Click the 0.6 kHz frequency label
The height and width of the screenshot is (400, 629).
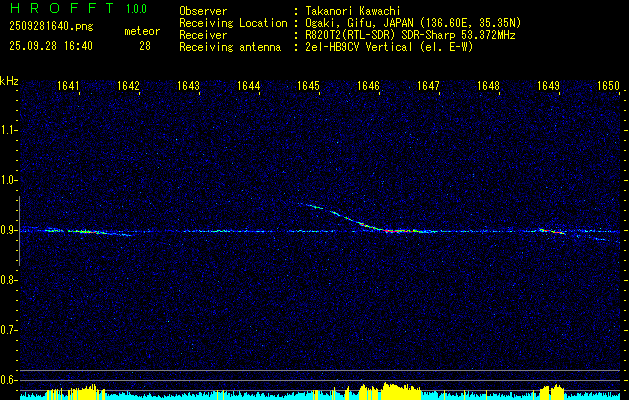click(9, 379)
